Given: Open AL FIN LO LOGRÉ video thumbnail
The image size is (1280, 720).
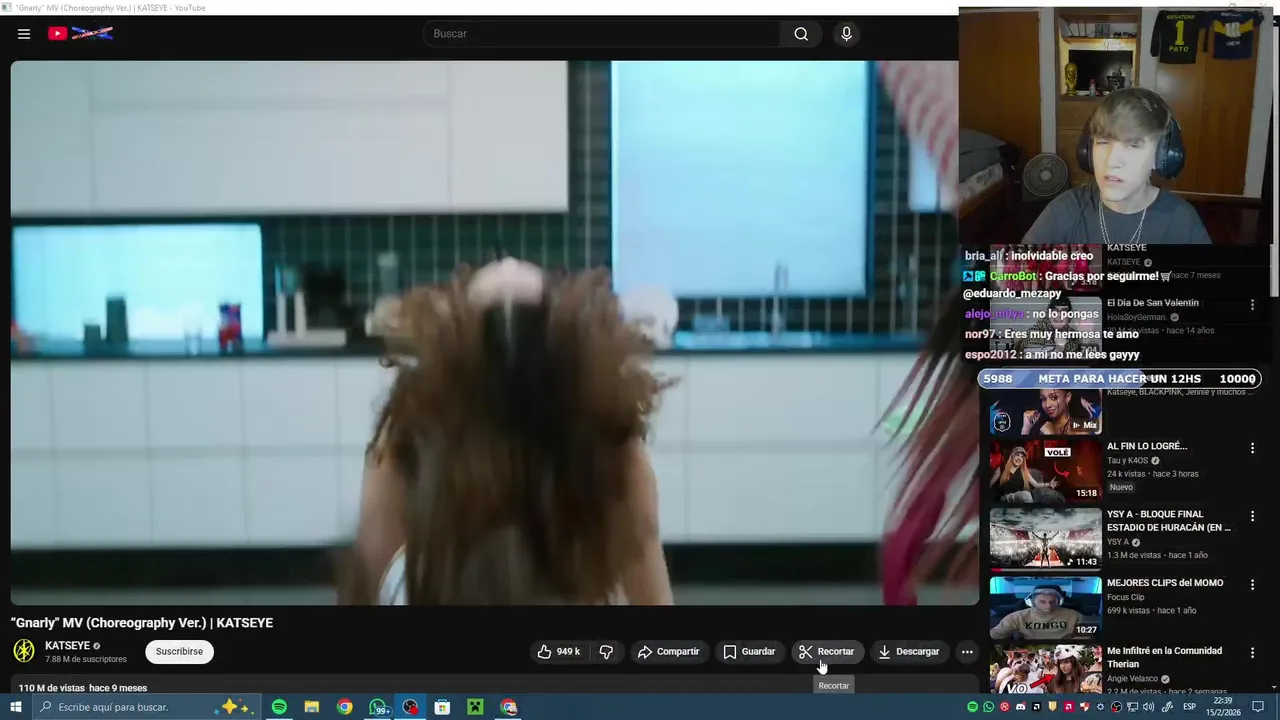Looking at the screenshot, I should tap(1045, 470).
